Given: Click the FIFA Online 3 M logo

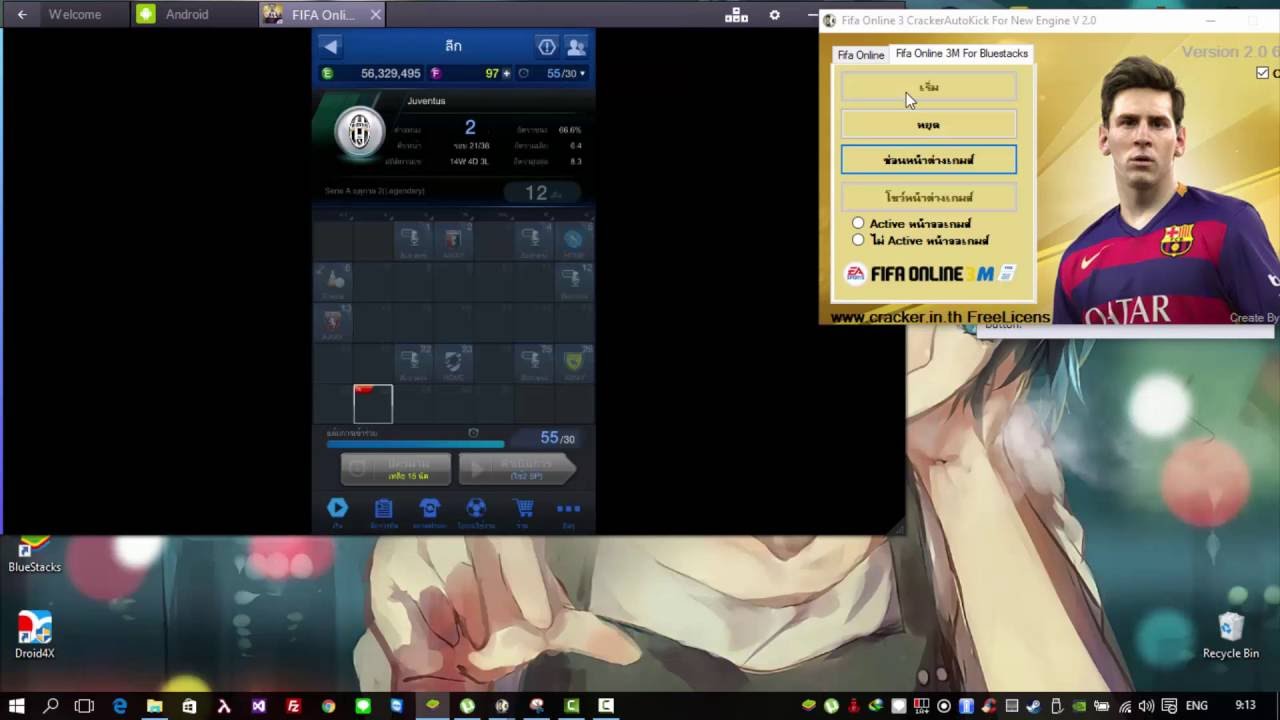Looking at the screenshot, I should coord(931,273).
